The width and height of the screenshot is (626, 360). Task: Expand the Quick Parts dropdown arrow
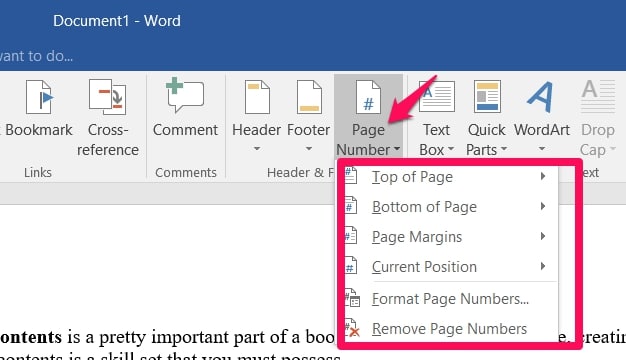(504, 149)
